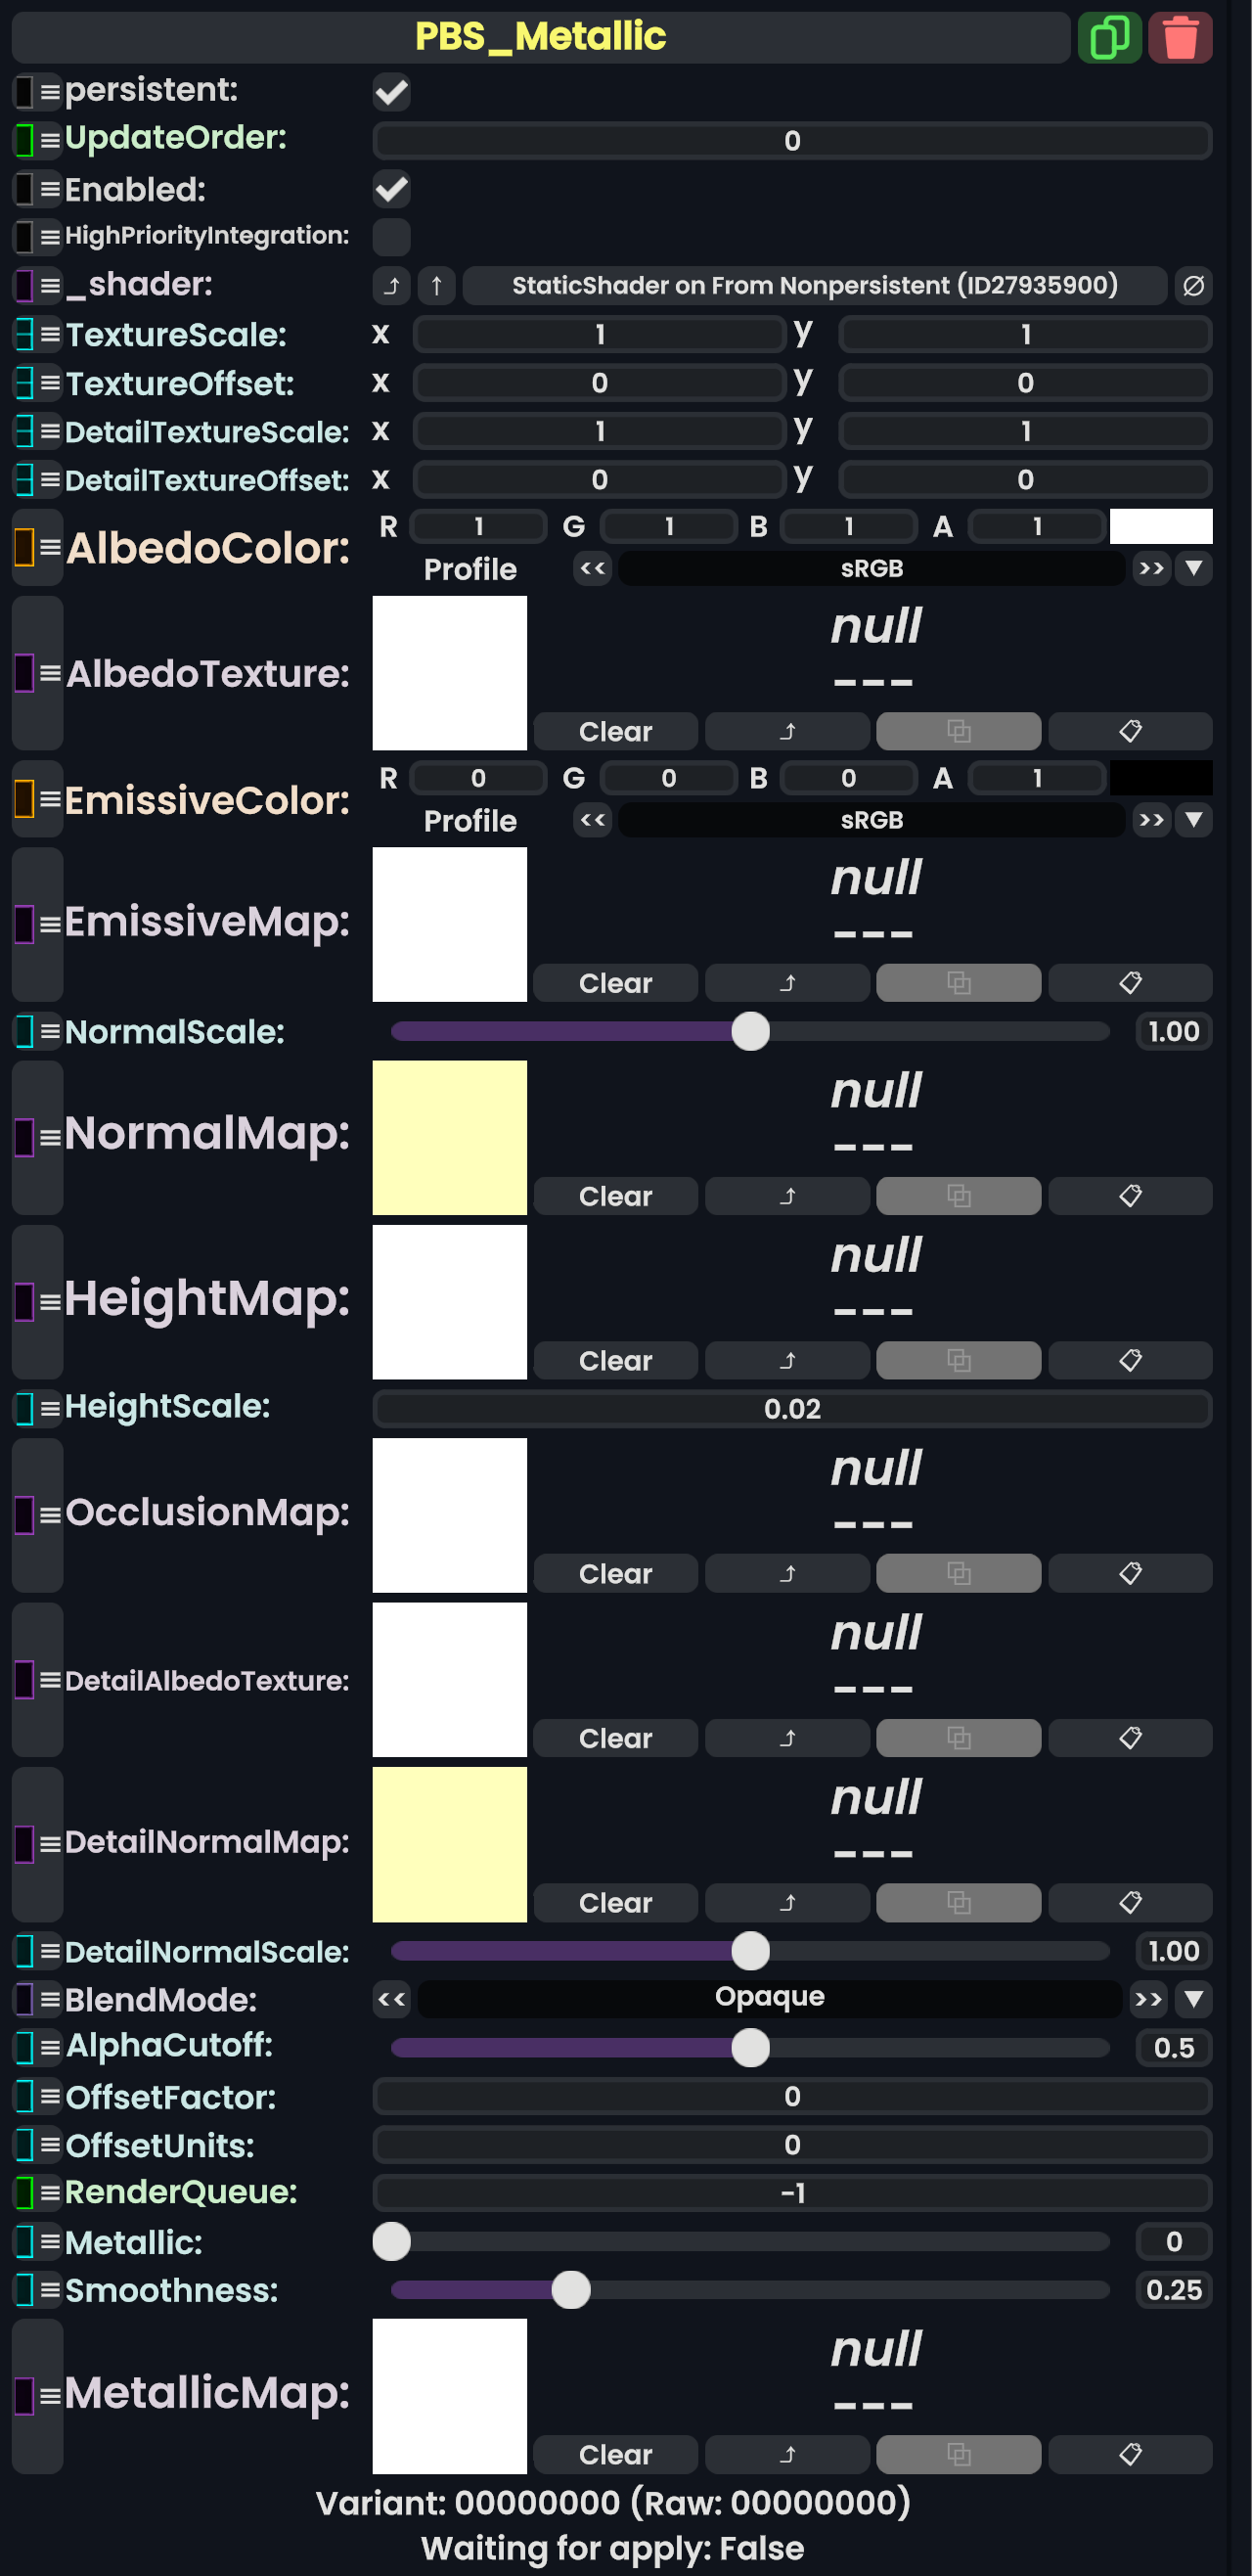The width and height of the screenshot is (1252, 2576).
Task: Click the overlapping squares icon in NormalMap row
Action: pos(958,1196)
